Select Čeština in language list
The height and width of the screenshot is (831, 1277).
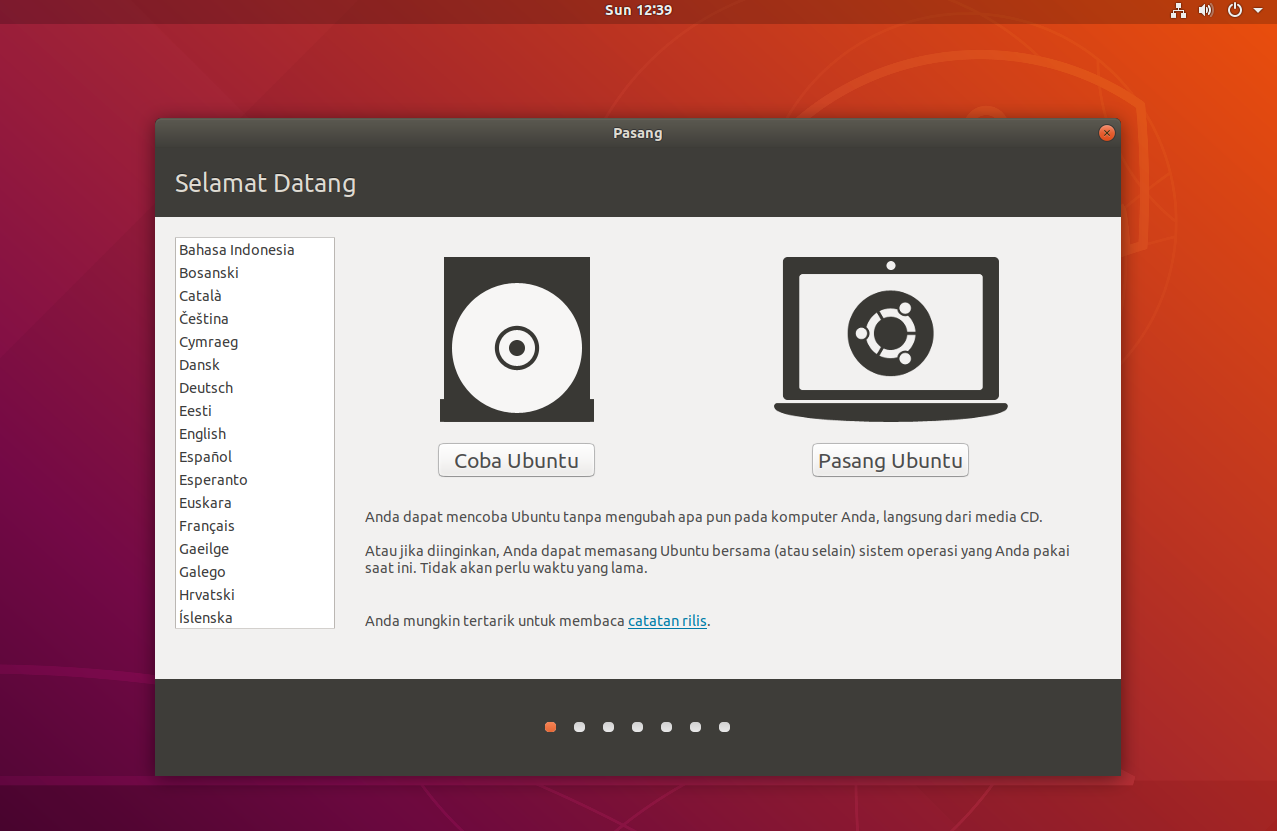pos(255,319)
